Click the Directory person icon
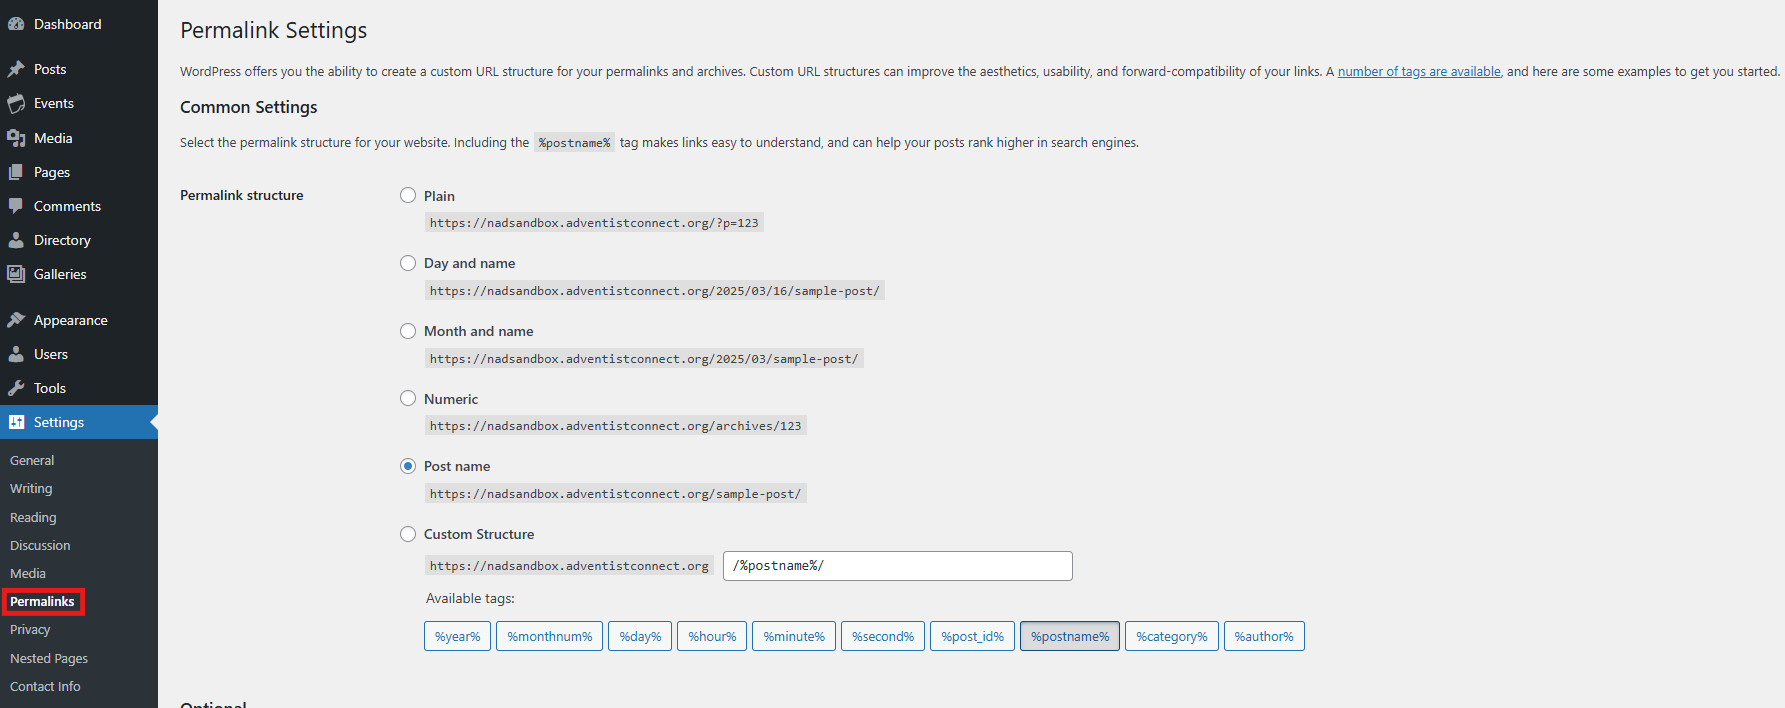 coord(16,240)
